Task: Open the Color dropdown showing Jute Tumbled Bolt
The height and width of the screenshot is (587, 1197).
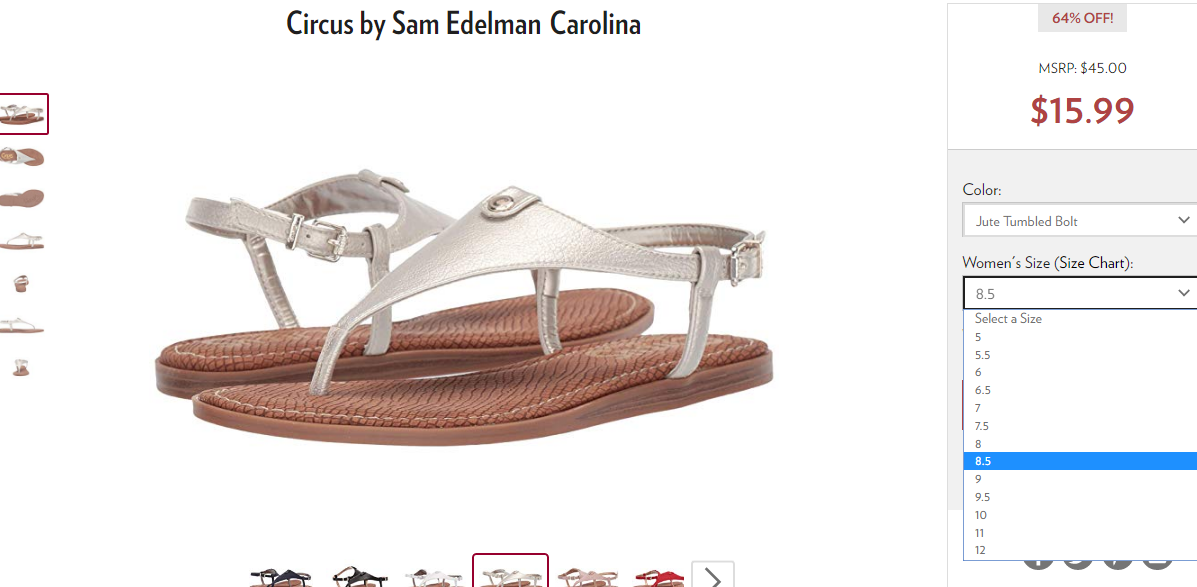Action: pyautogui.click(x=1079, y=221)
